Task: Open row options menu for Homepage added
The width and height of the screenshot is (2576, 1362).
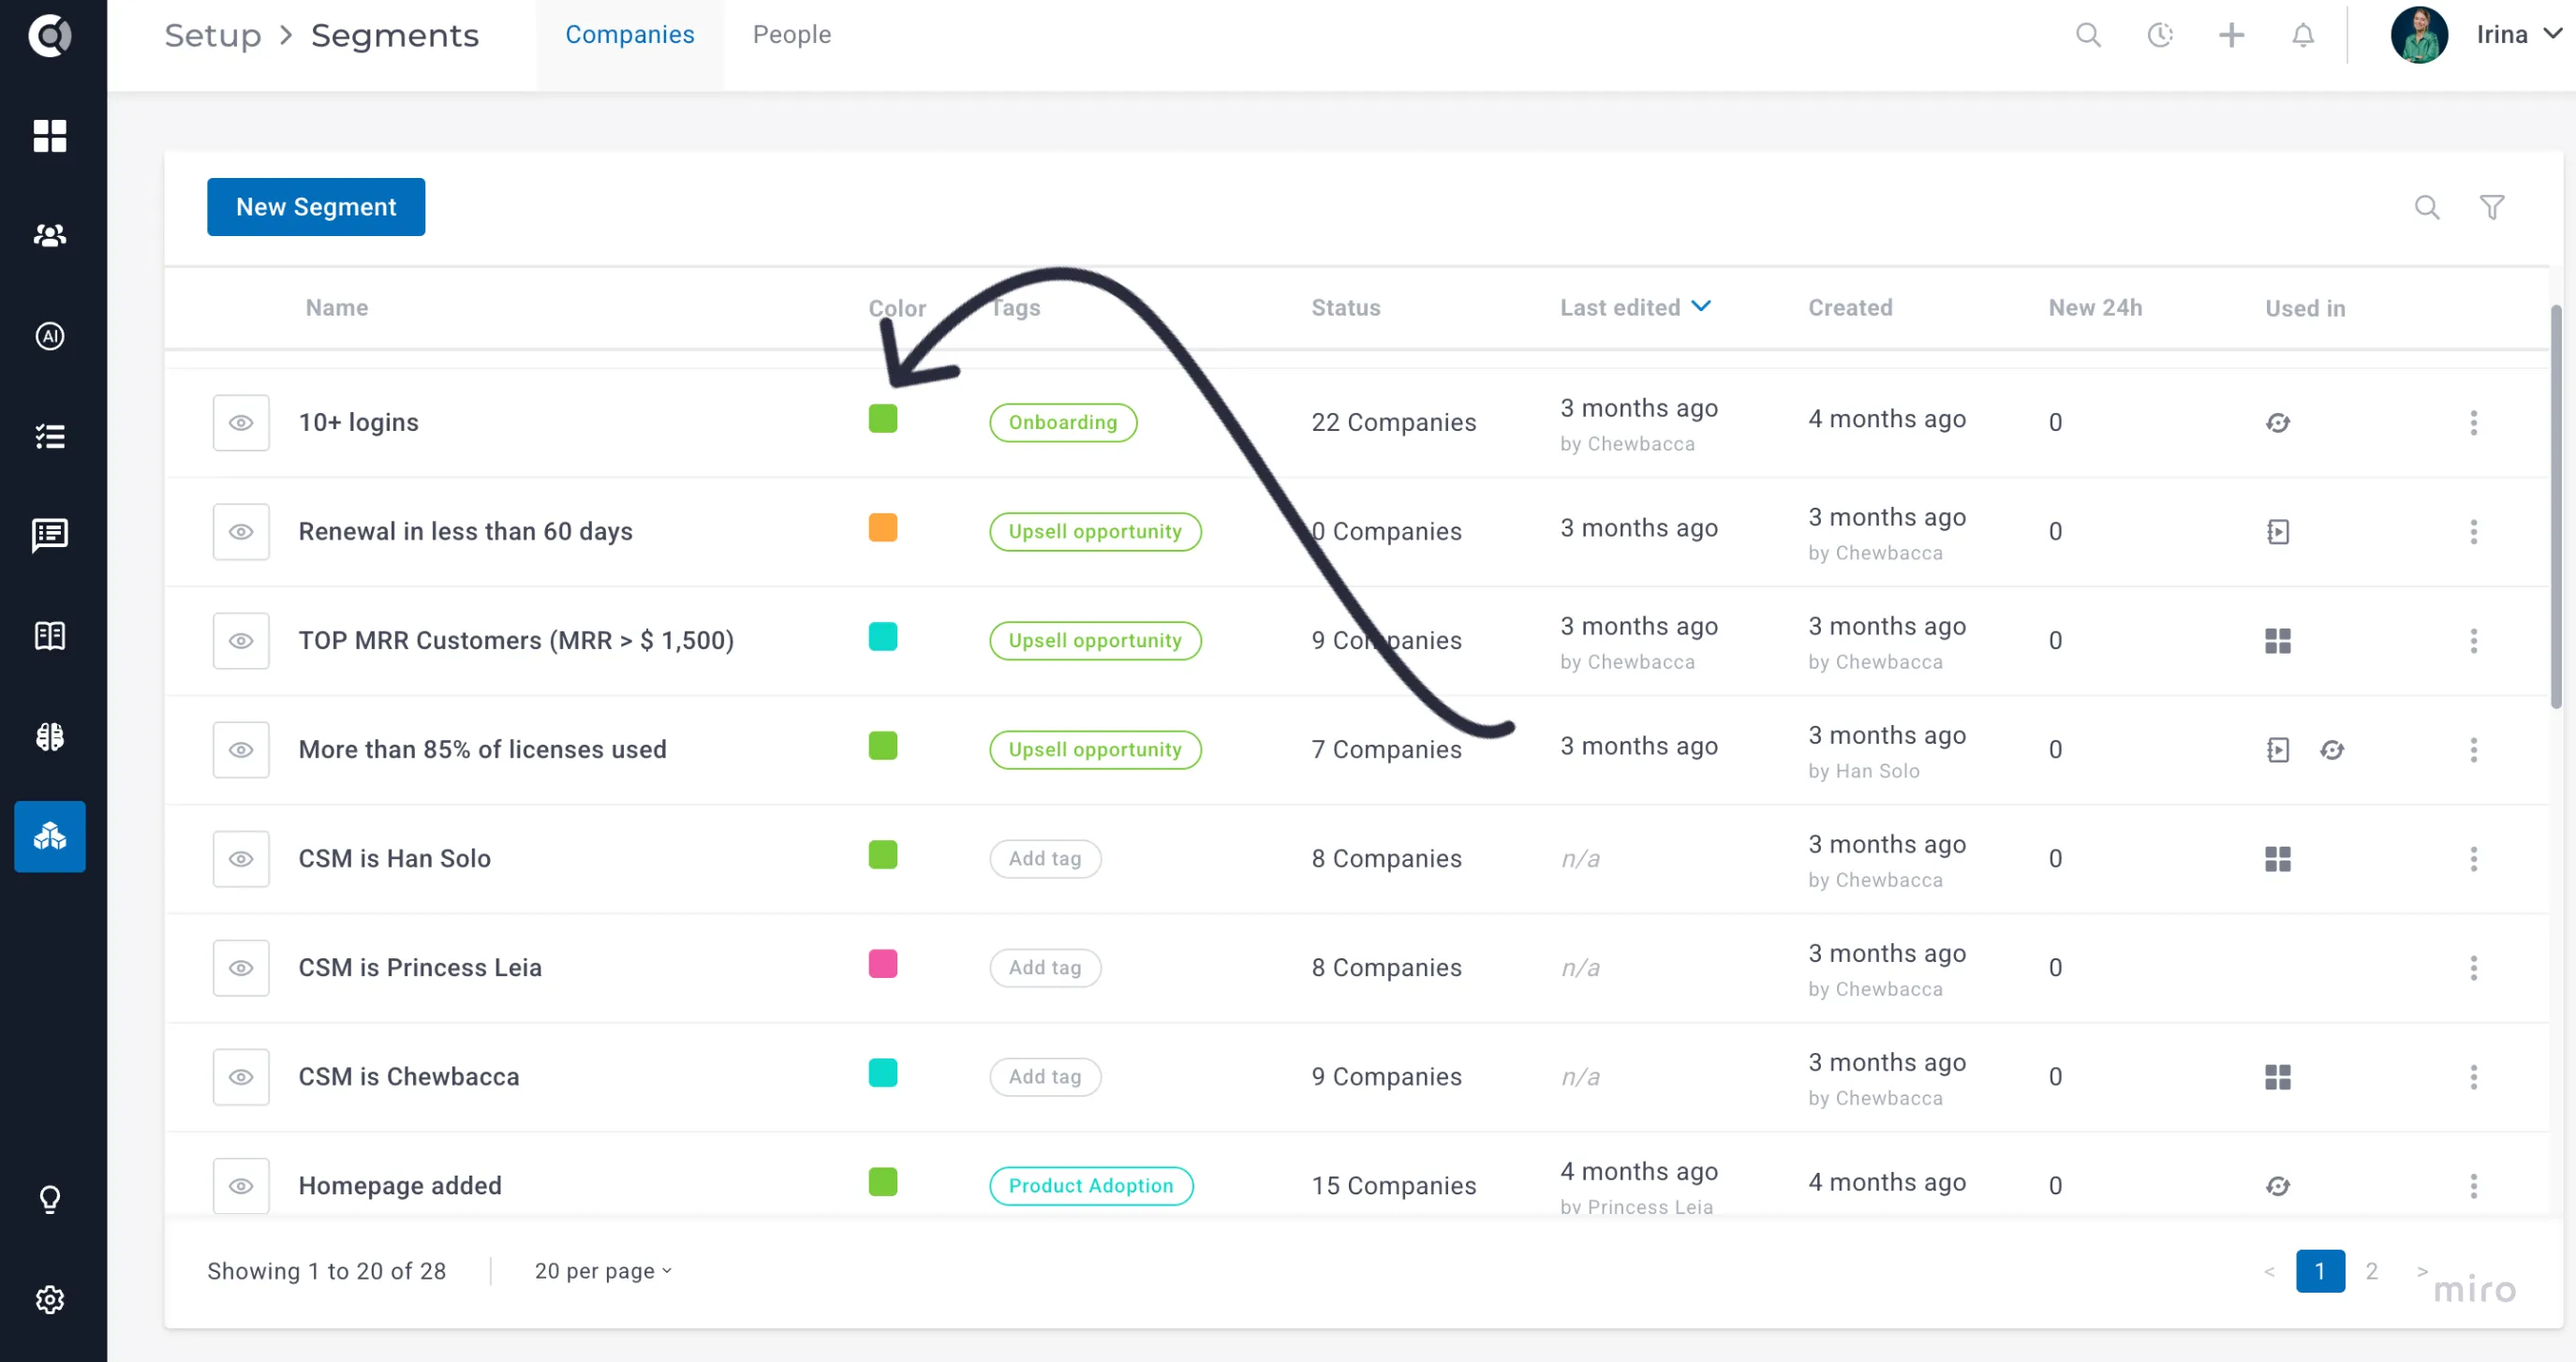Action: click(x=2473, y=1185)
